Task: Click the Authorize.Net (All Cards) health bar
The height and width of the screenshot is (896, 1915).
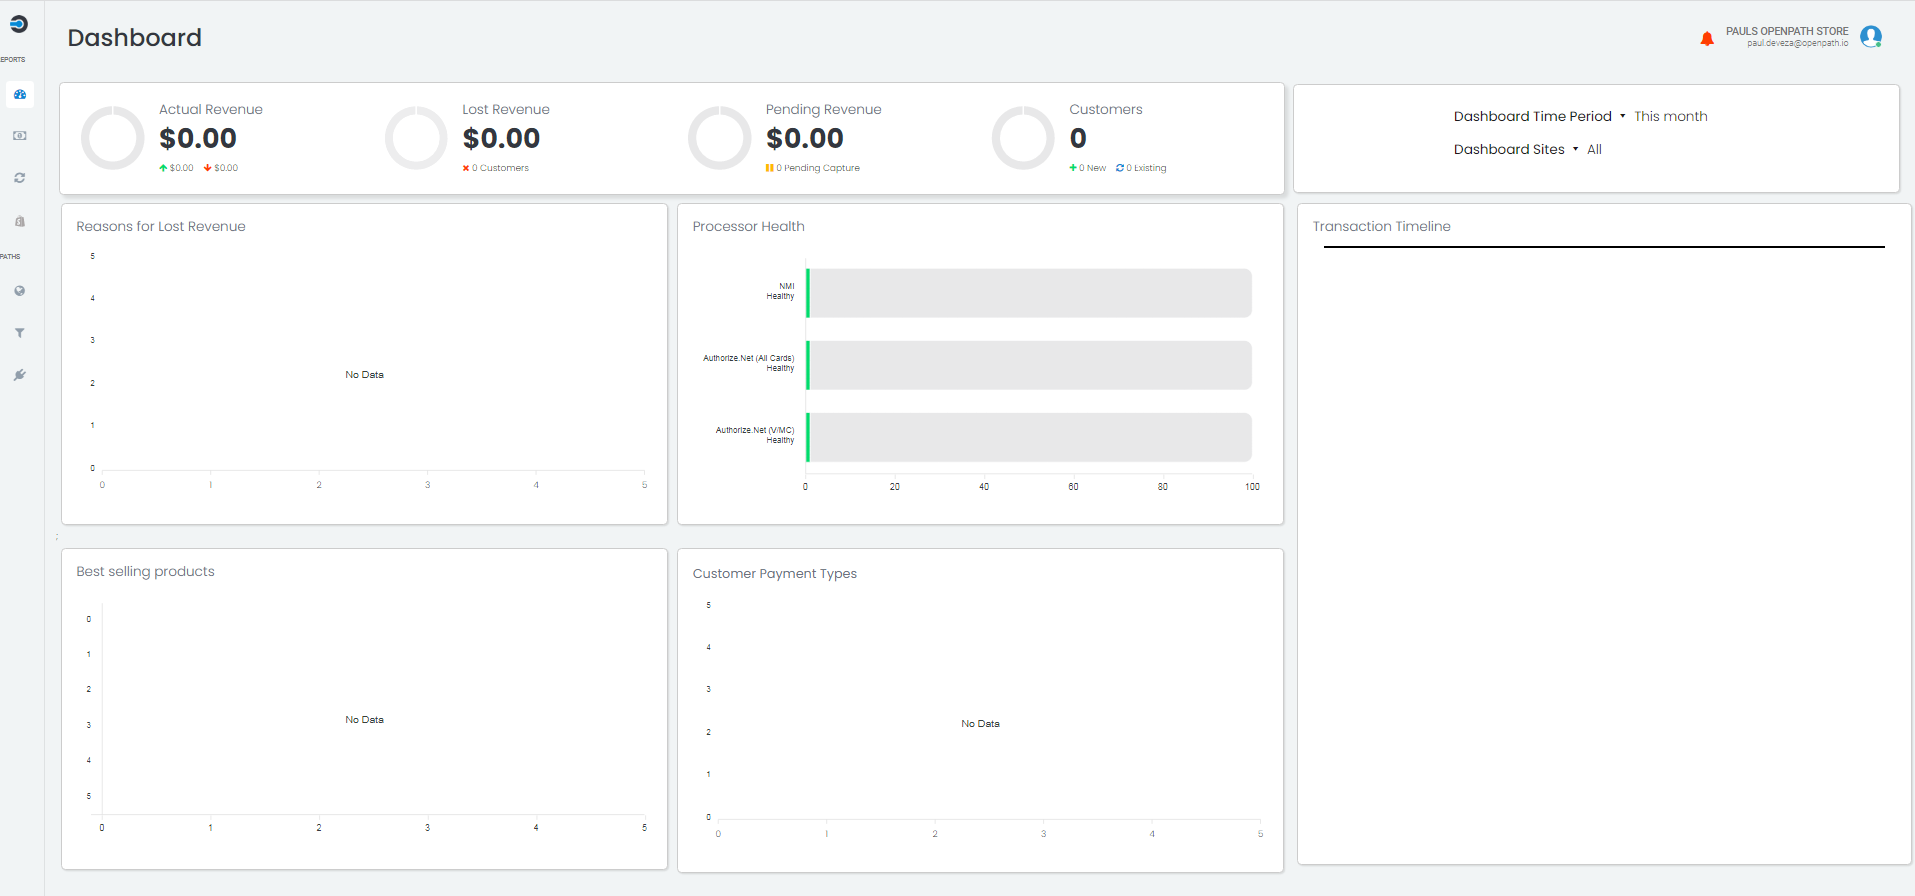Action: click(x=1028, y=365)
